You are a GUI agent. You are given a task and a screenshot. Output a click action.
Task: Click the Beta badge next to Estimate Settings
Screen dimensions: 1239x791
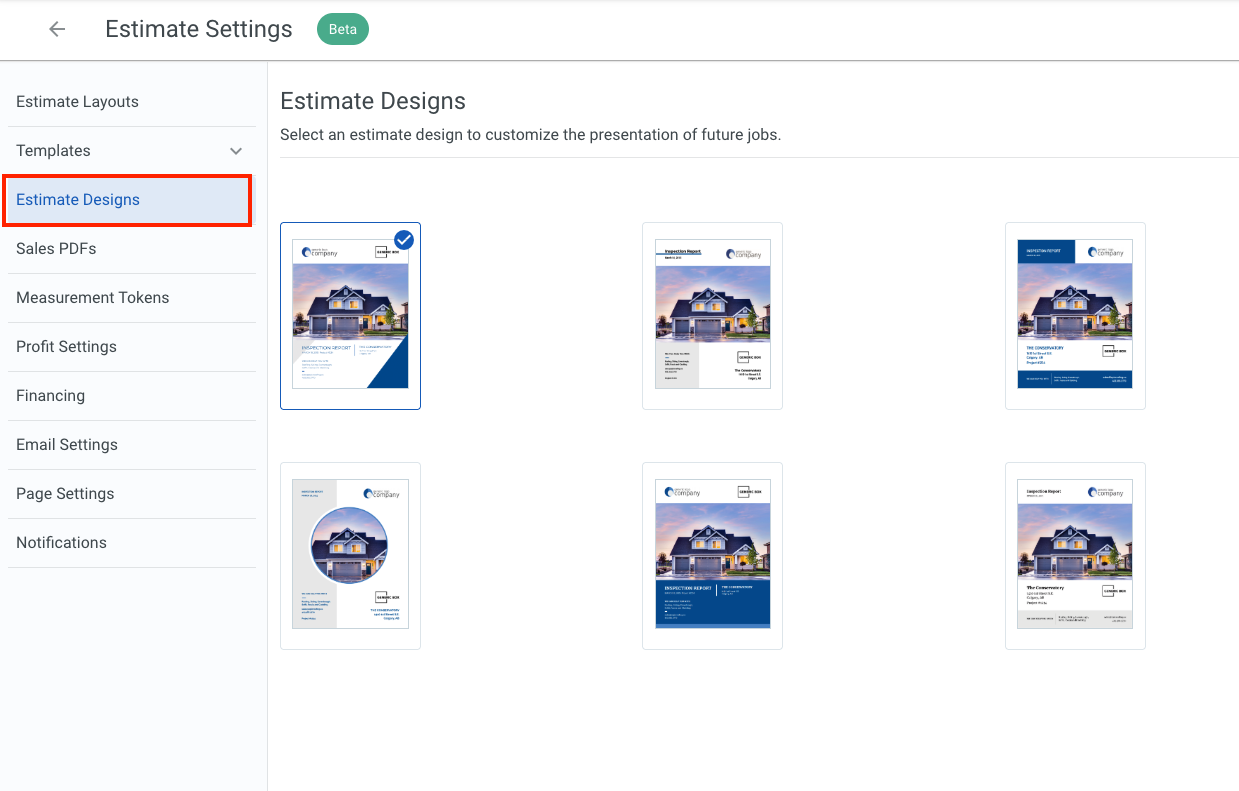tap(342, 29)
